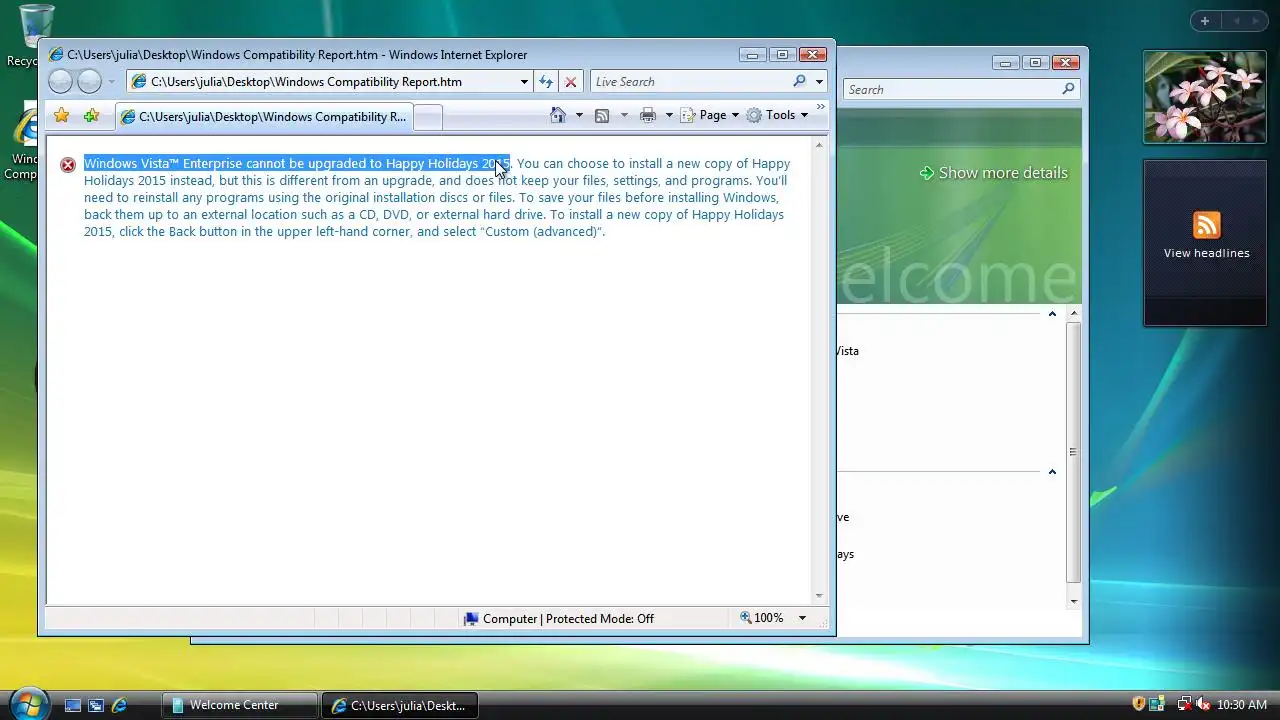Click the sidebar previous gadgets arrow
Screen dimensions: 1280x720
point(1236,21)
